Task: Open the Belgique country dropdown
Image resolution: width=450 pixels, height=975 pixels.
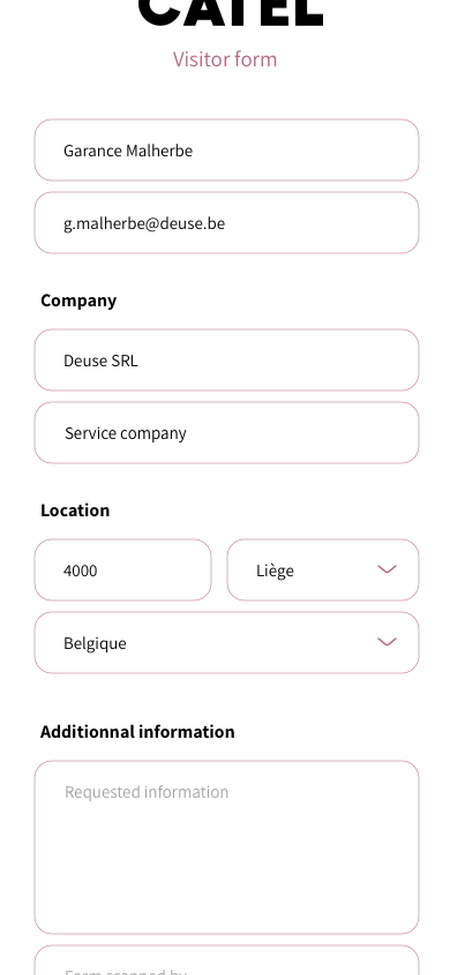Action: click(x=226, y=642)
